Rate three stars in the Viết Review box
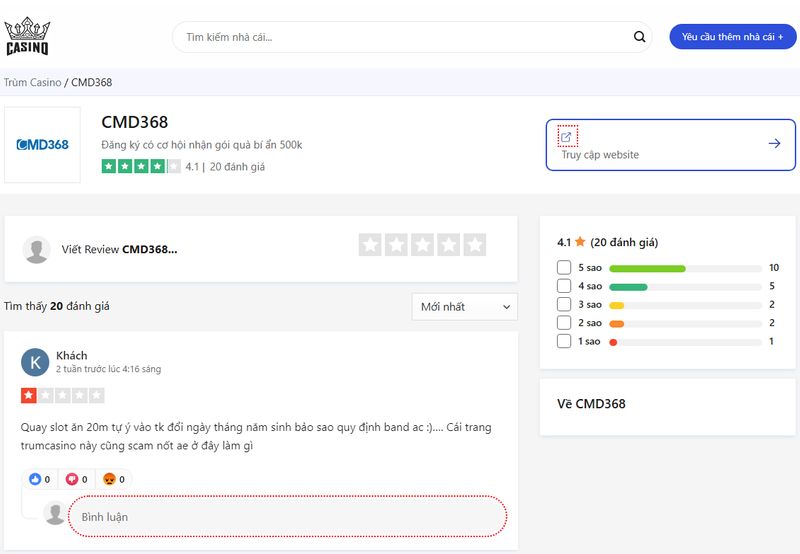 pos(422,245)
